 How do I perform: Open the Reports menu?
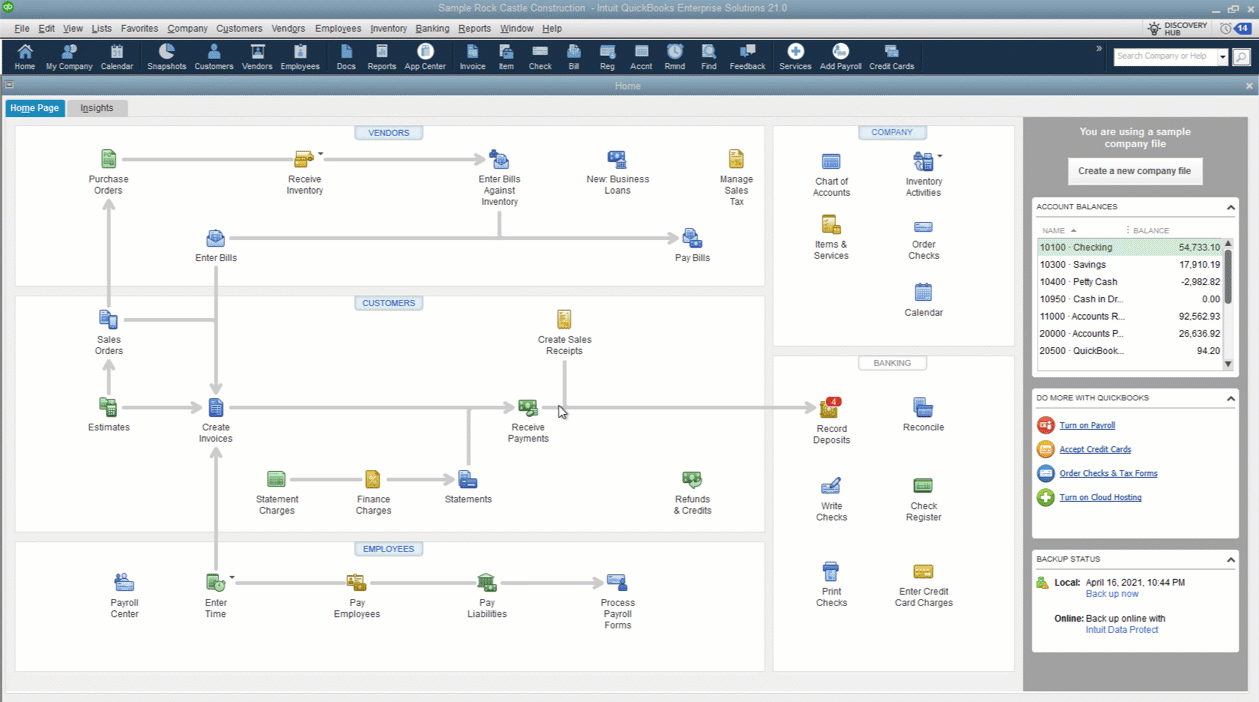click(474, 29)
